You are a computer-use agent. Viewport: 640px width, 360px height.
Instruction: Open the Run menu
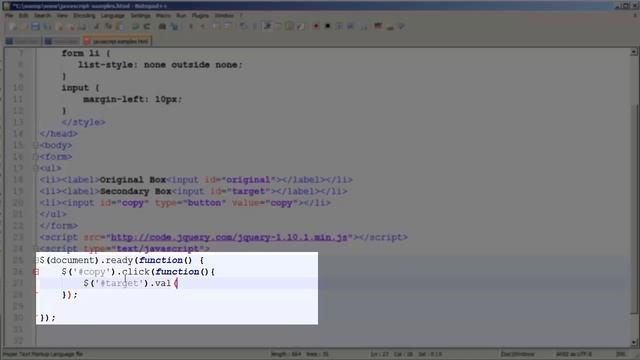[x=181, y=16]
